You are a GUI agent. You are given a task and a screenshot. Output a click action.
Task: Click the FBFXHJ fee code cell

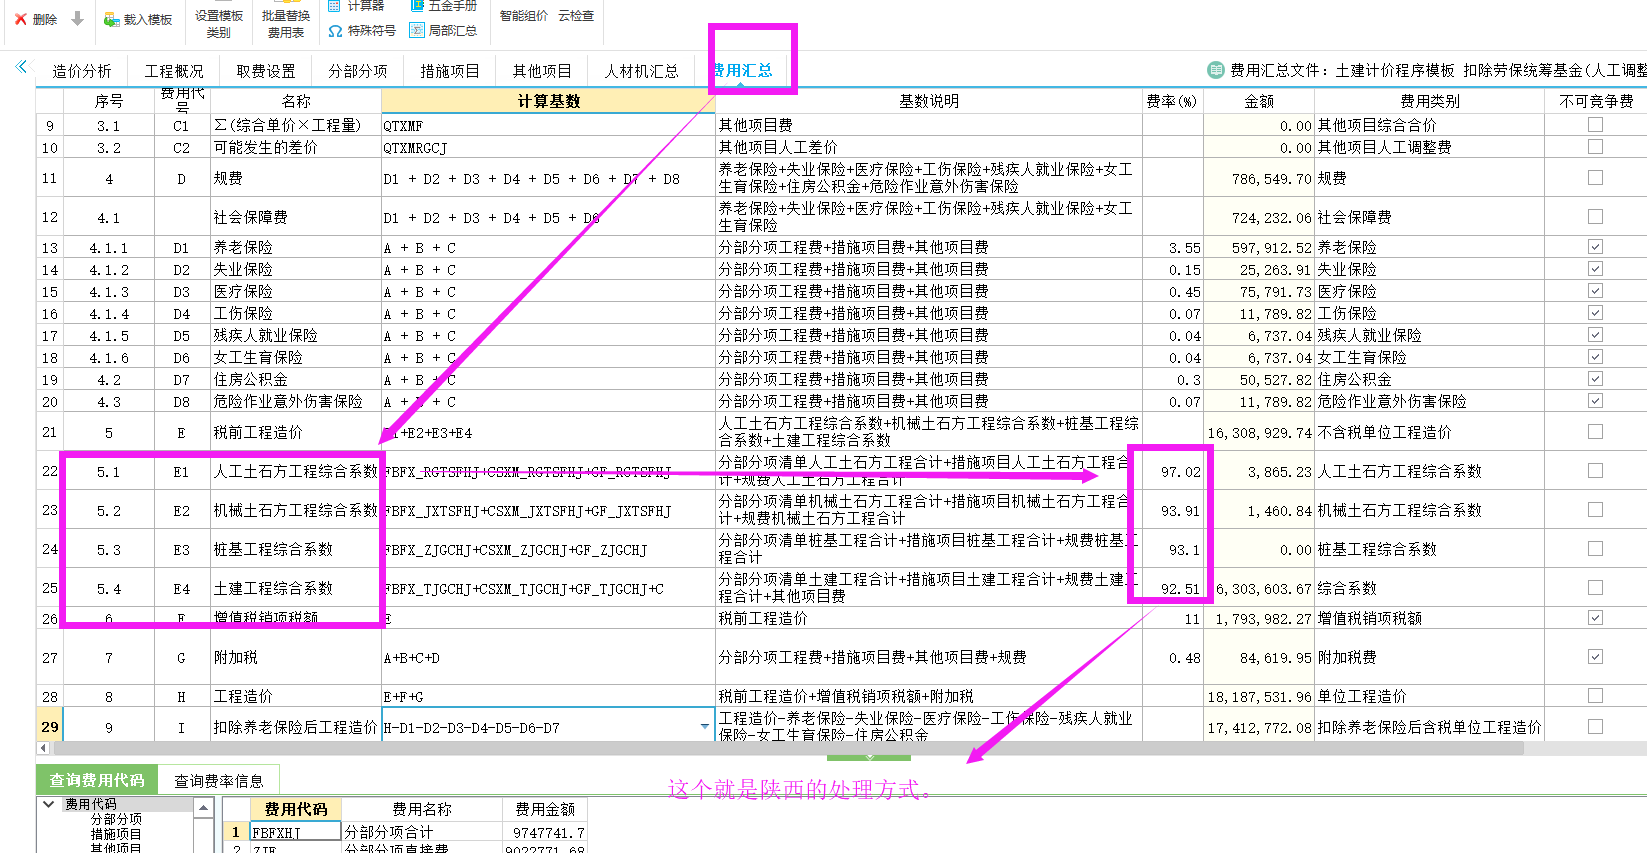tap(294, 832)
